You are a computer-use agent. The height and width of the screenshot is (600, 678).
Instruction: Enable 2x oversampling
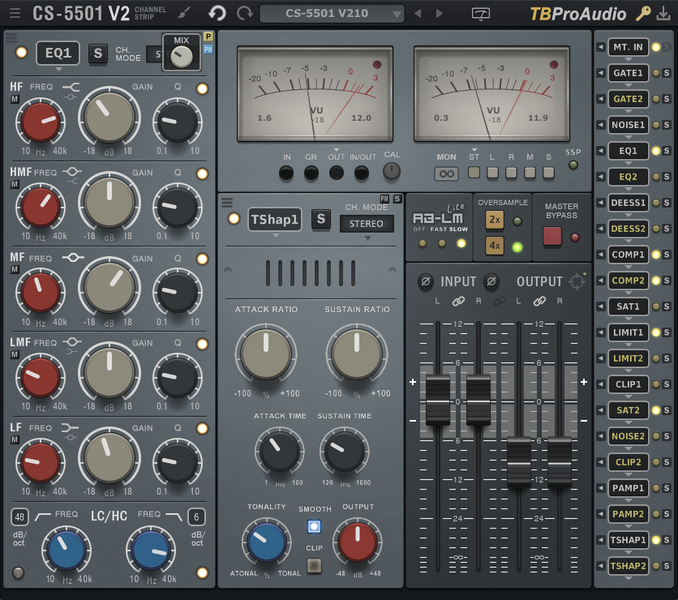pos(494,220)
